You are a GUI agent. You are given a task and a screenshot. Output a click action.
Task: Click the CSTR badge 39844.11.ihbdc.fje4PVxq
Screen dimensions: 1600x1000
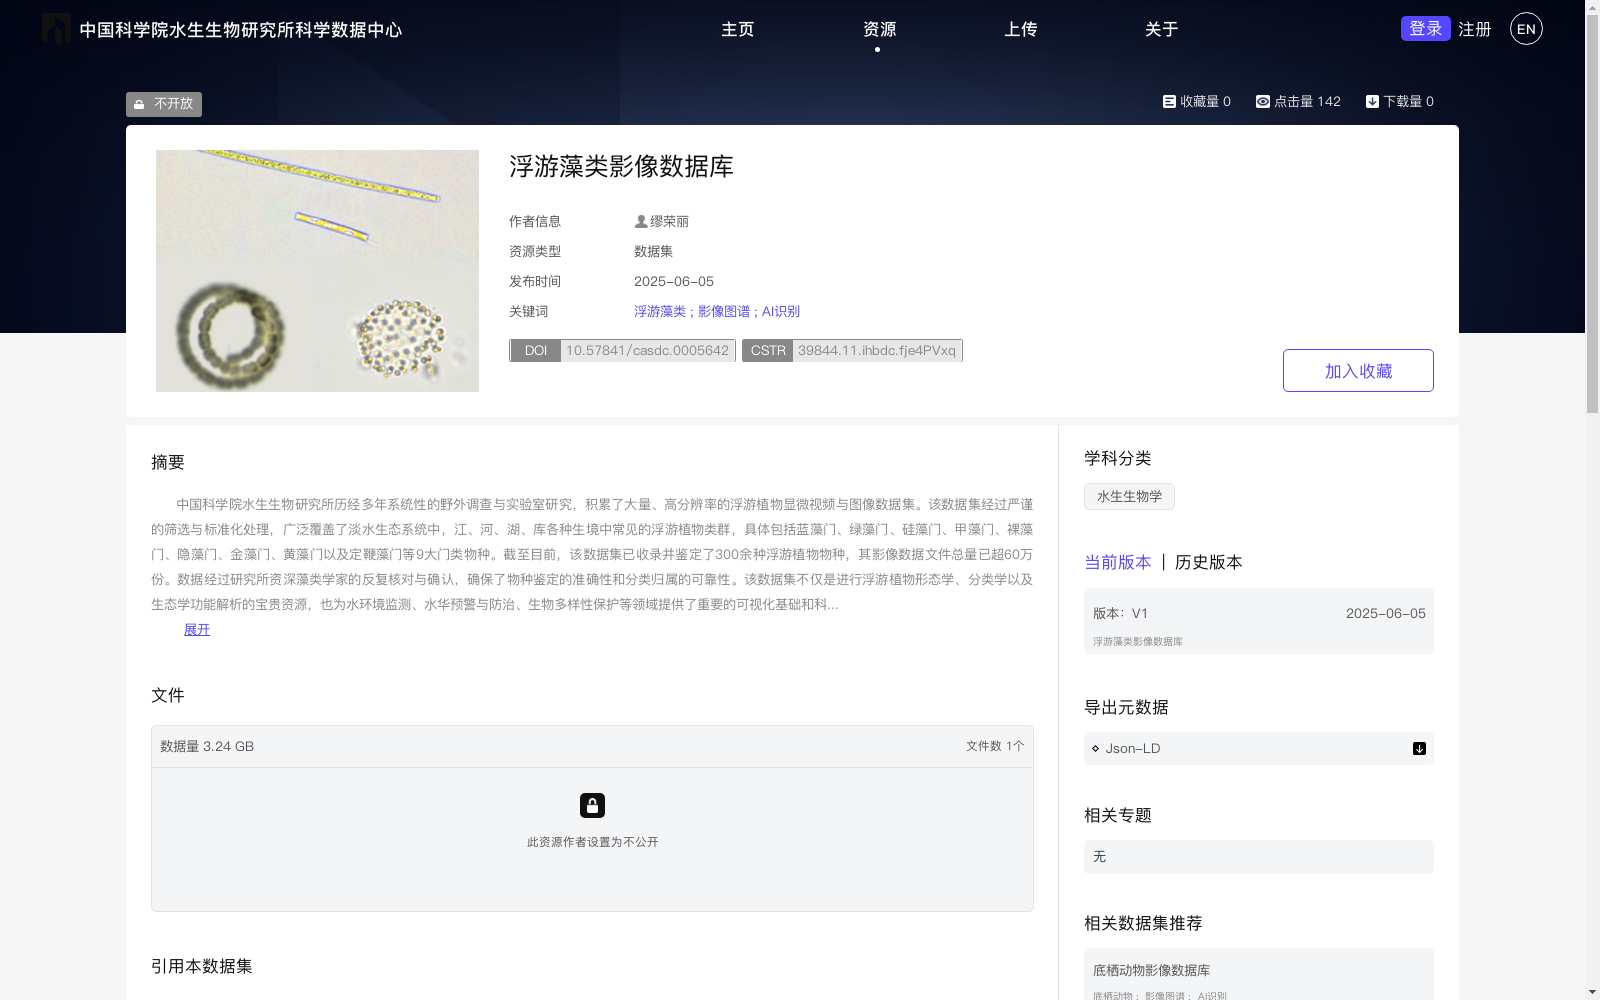click(852, 350)
